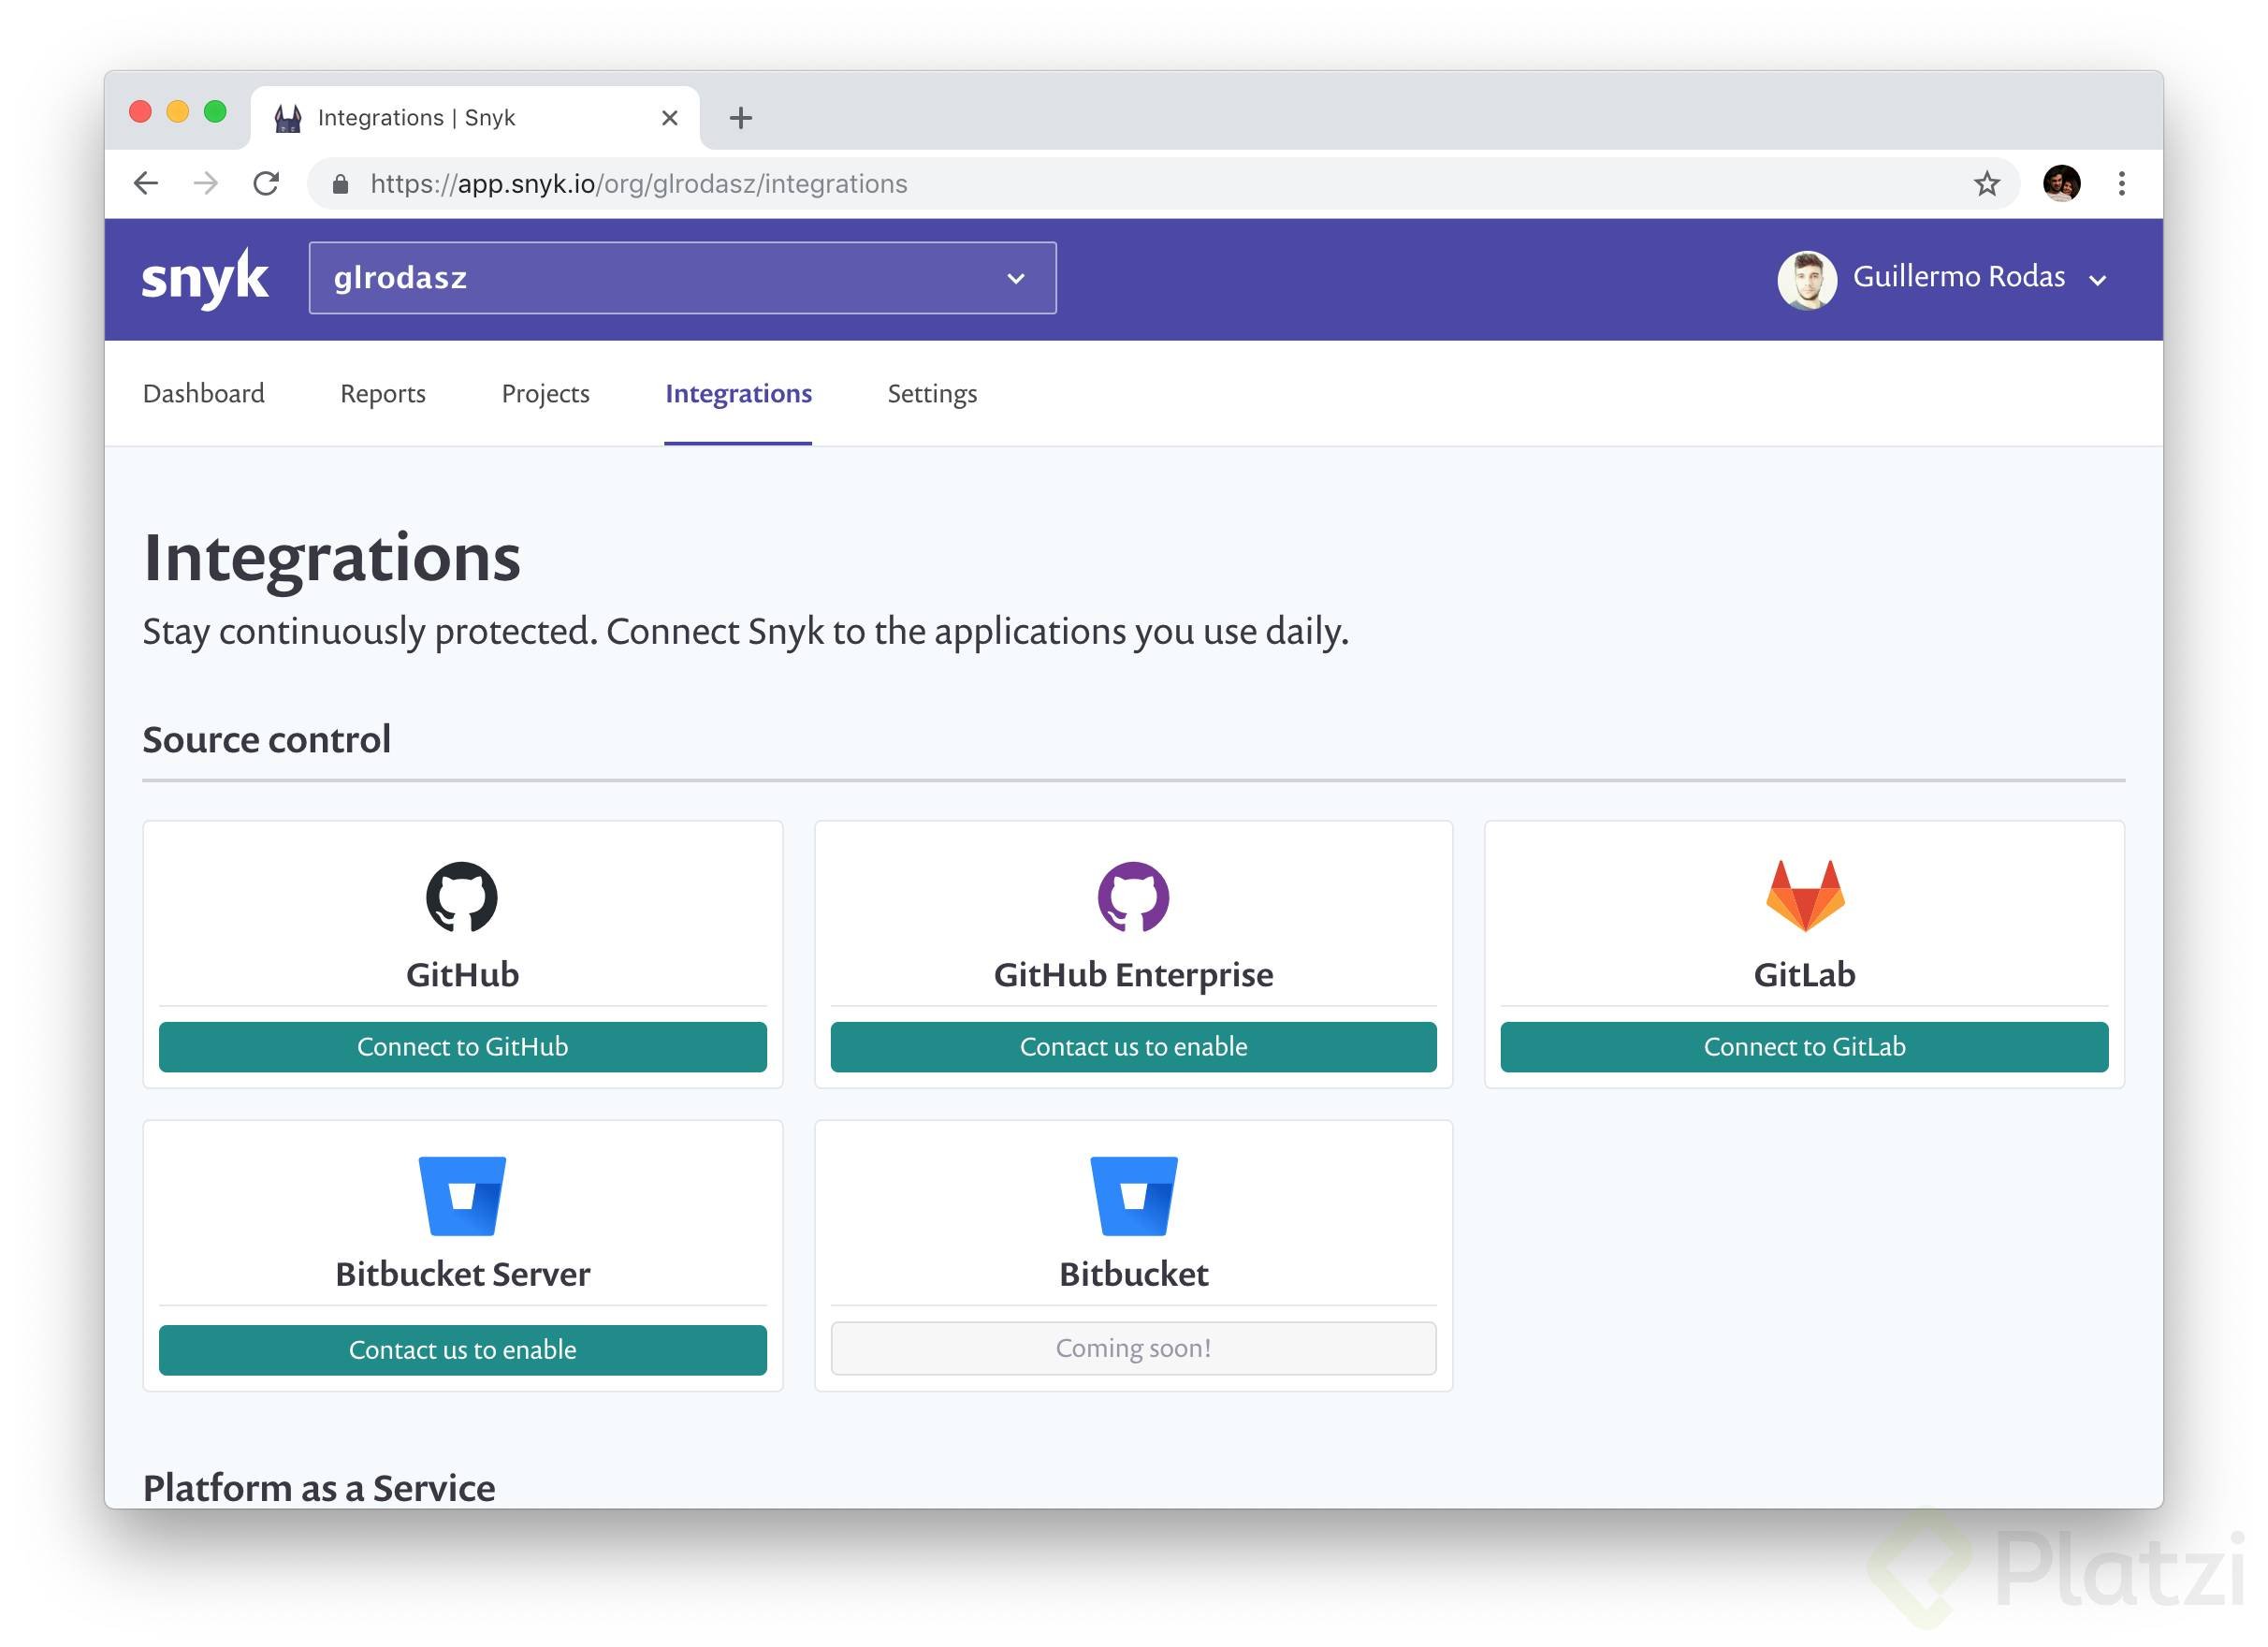Click the Connect to GitHub button
The height and width of the screenshot is (1647, 2268).
[x=462, y=1046]
